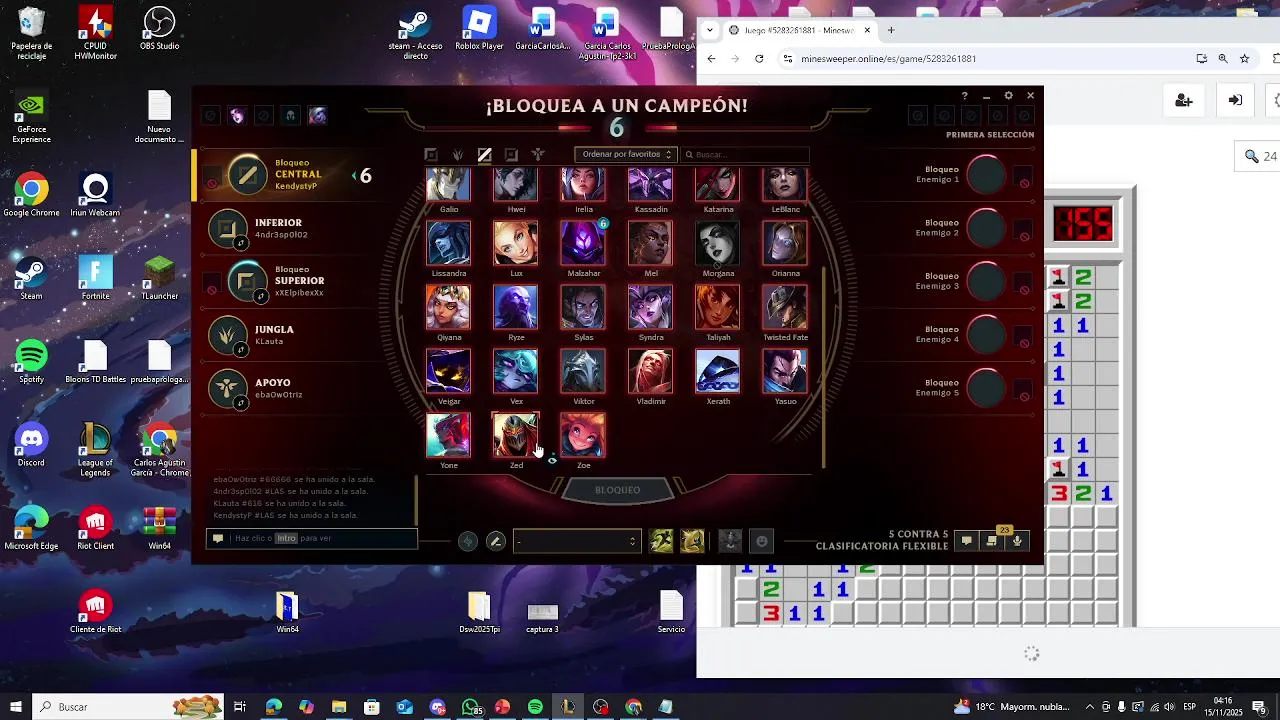Open Spotify from the taskbar

pyautogui.click(x=535, y=707)
